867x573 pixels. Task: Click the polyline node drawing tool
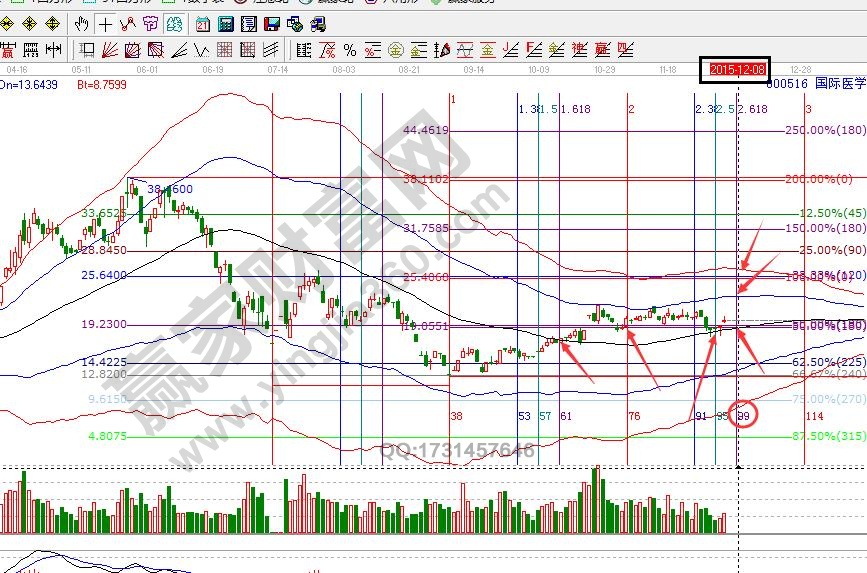coord(126,23)
